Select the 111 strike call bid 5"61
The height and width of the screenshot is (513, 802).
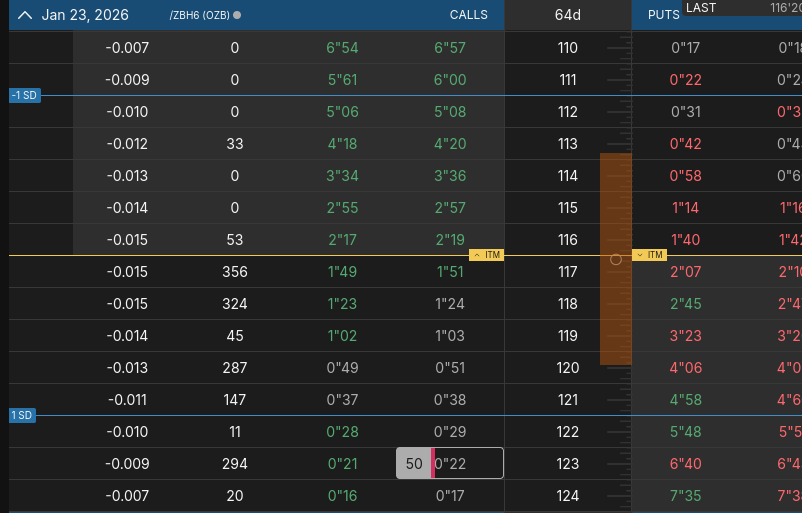(x=342, y=80)
